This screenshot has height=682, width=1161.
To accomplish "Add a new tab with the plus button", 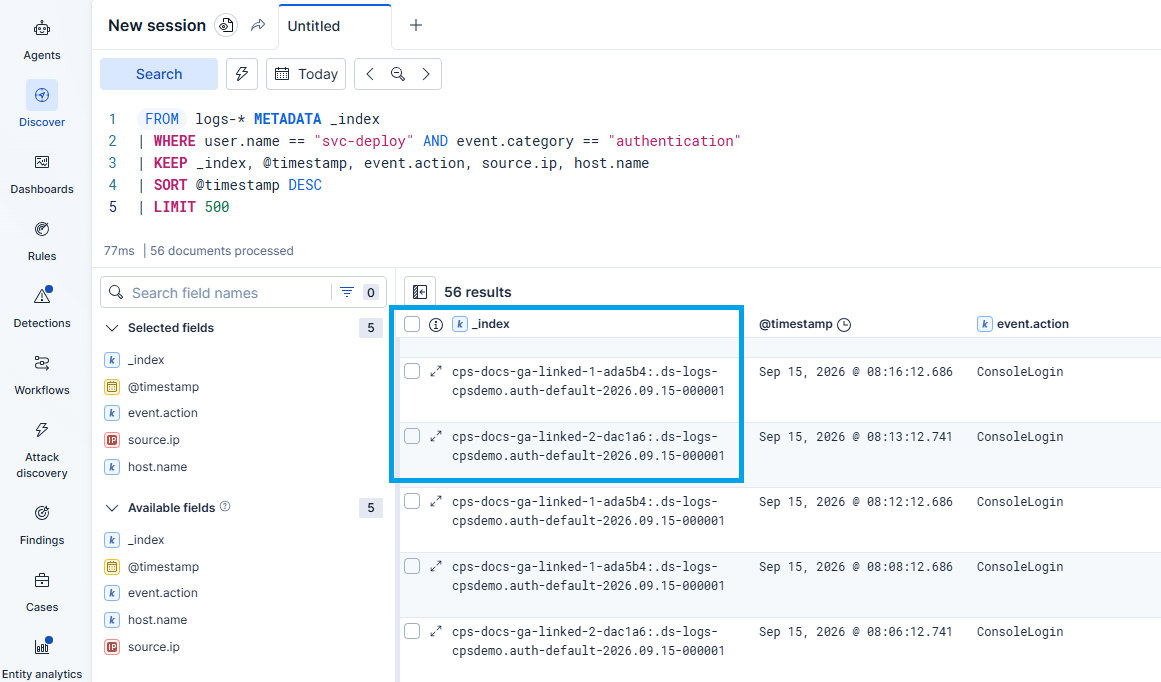I will coord(416,25).
